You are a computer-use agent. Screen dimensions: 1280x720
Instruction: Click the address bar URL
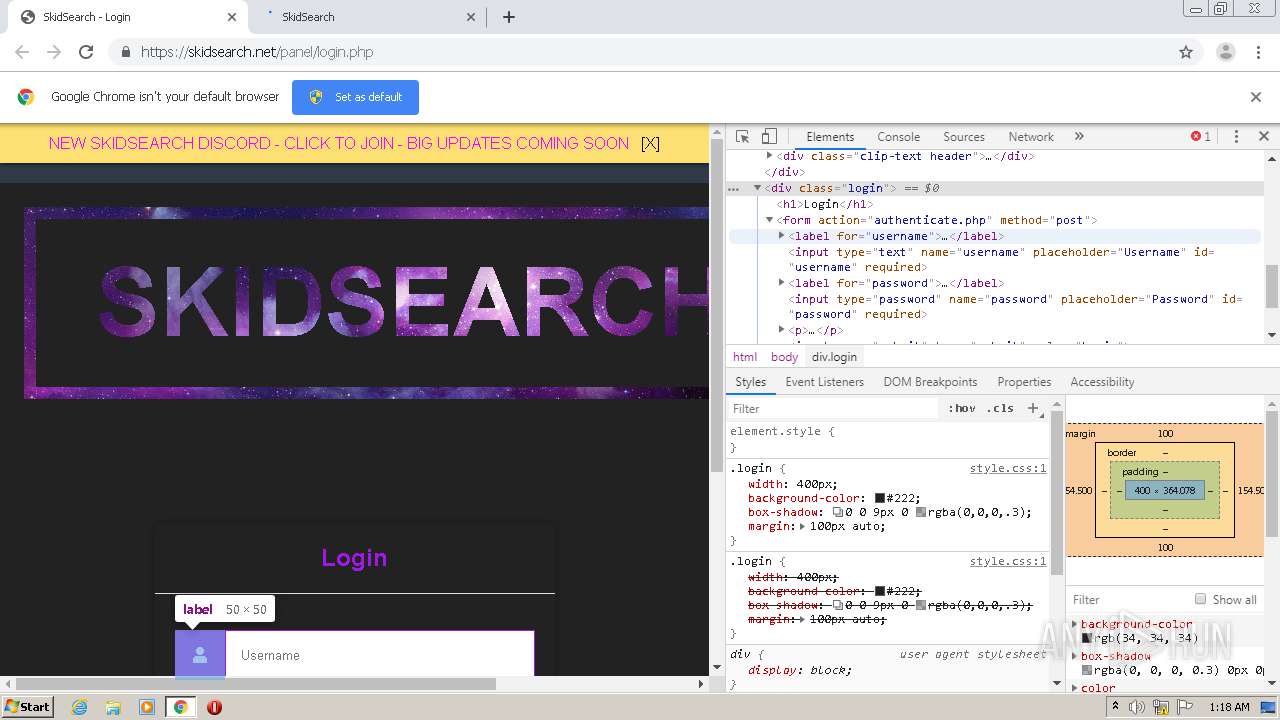coord(257,52)
